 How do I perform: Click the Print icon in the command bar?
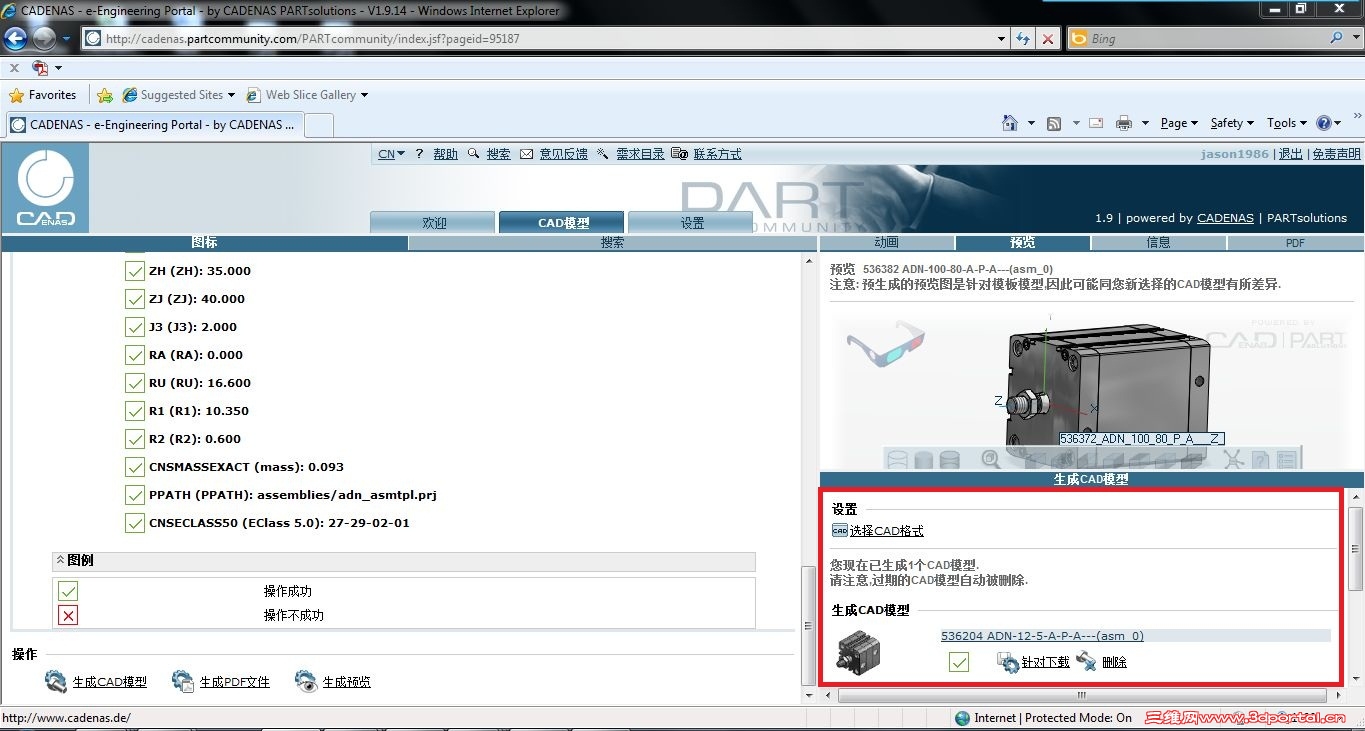point(1124,123)
